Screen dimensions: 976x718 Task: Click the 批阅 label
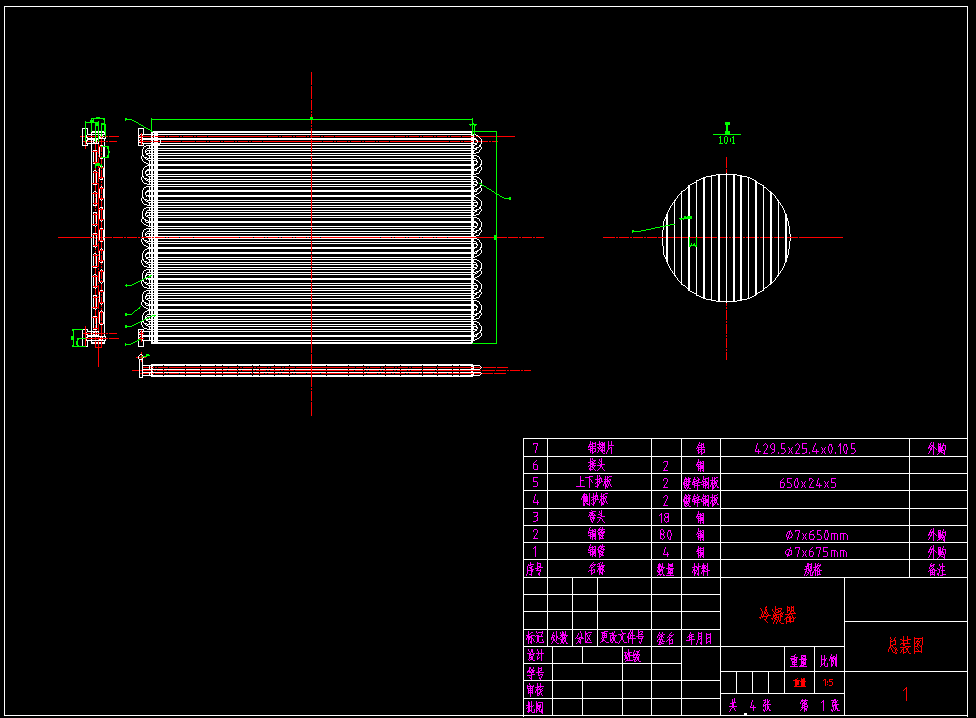click(535, 707)
